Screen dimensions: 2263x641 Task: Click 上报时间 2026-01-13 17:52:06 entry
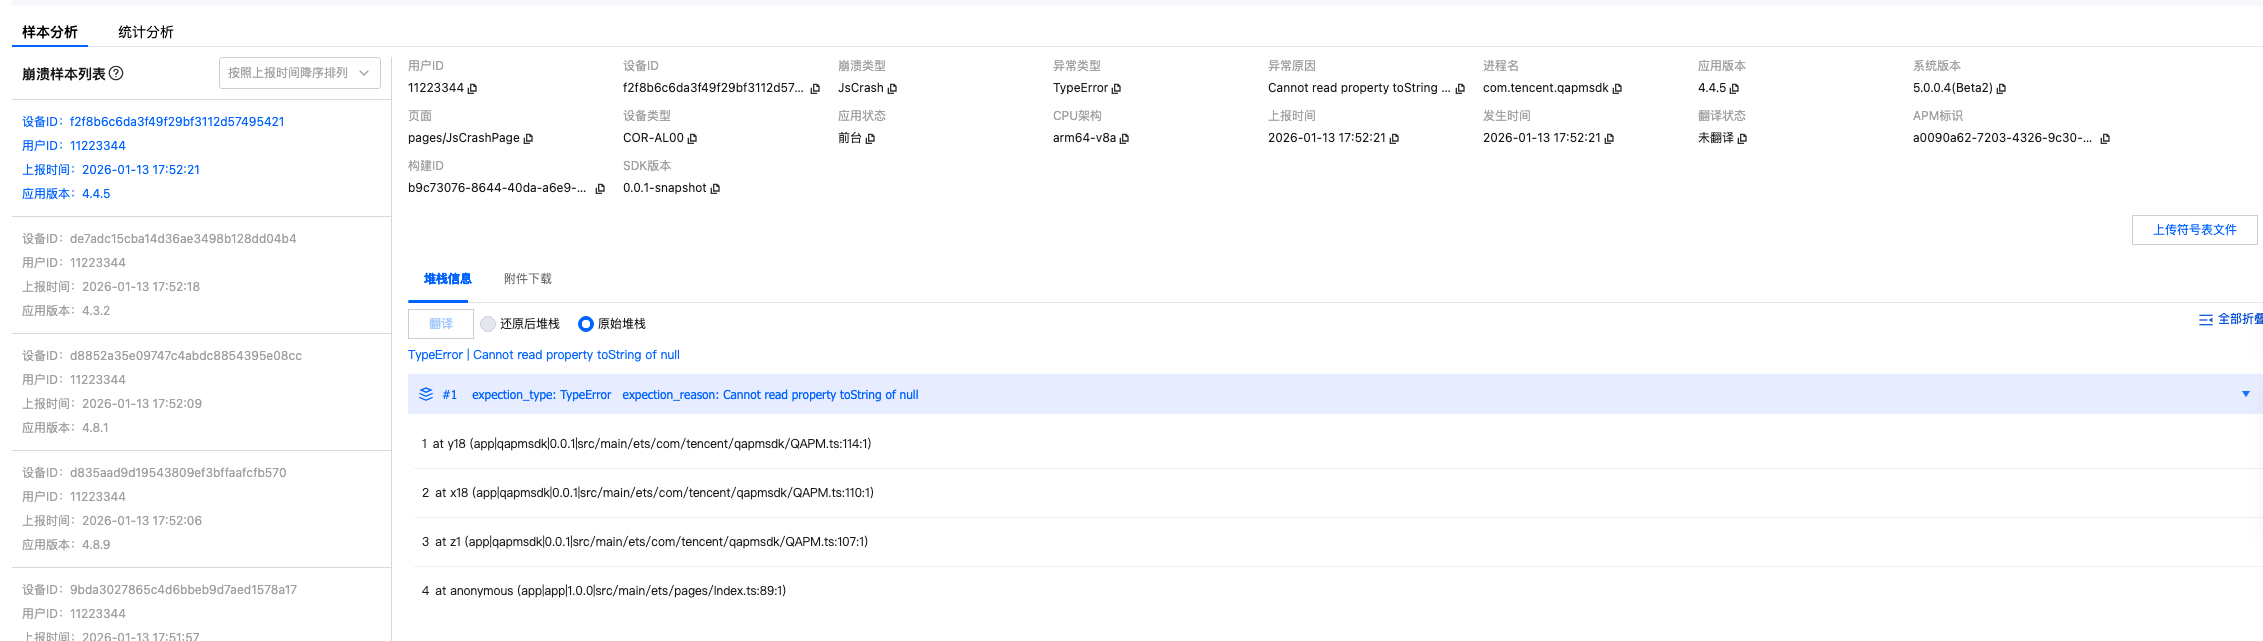click(112, 521)
